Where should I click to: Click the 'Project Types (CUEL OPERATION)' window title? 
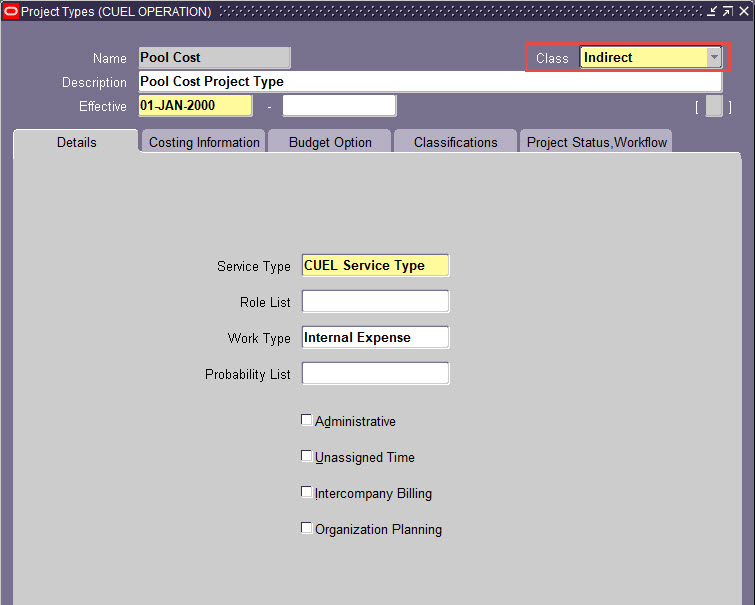tap(116, 12)
